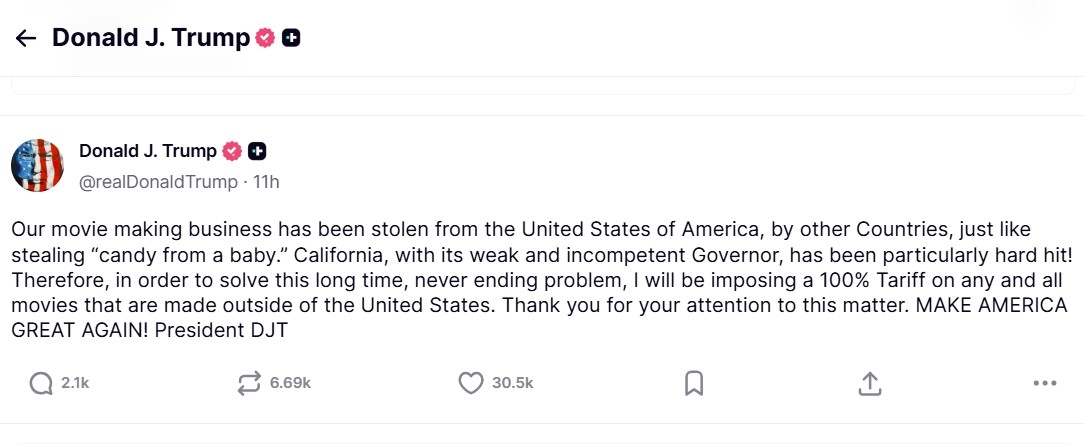Screen dimensions: 1083x444
Task: Click the red verified badge in header
Action: click(x=265, y=38)
